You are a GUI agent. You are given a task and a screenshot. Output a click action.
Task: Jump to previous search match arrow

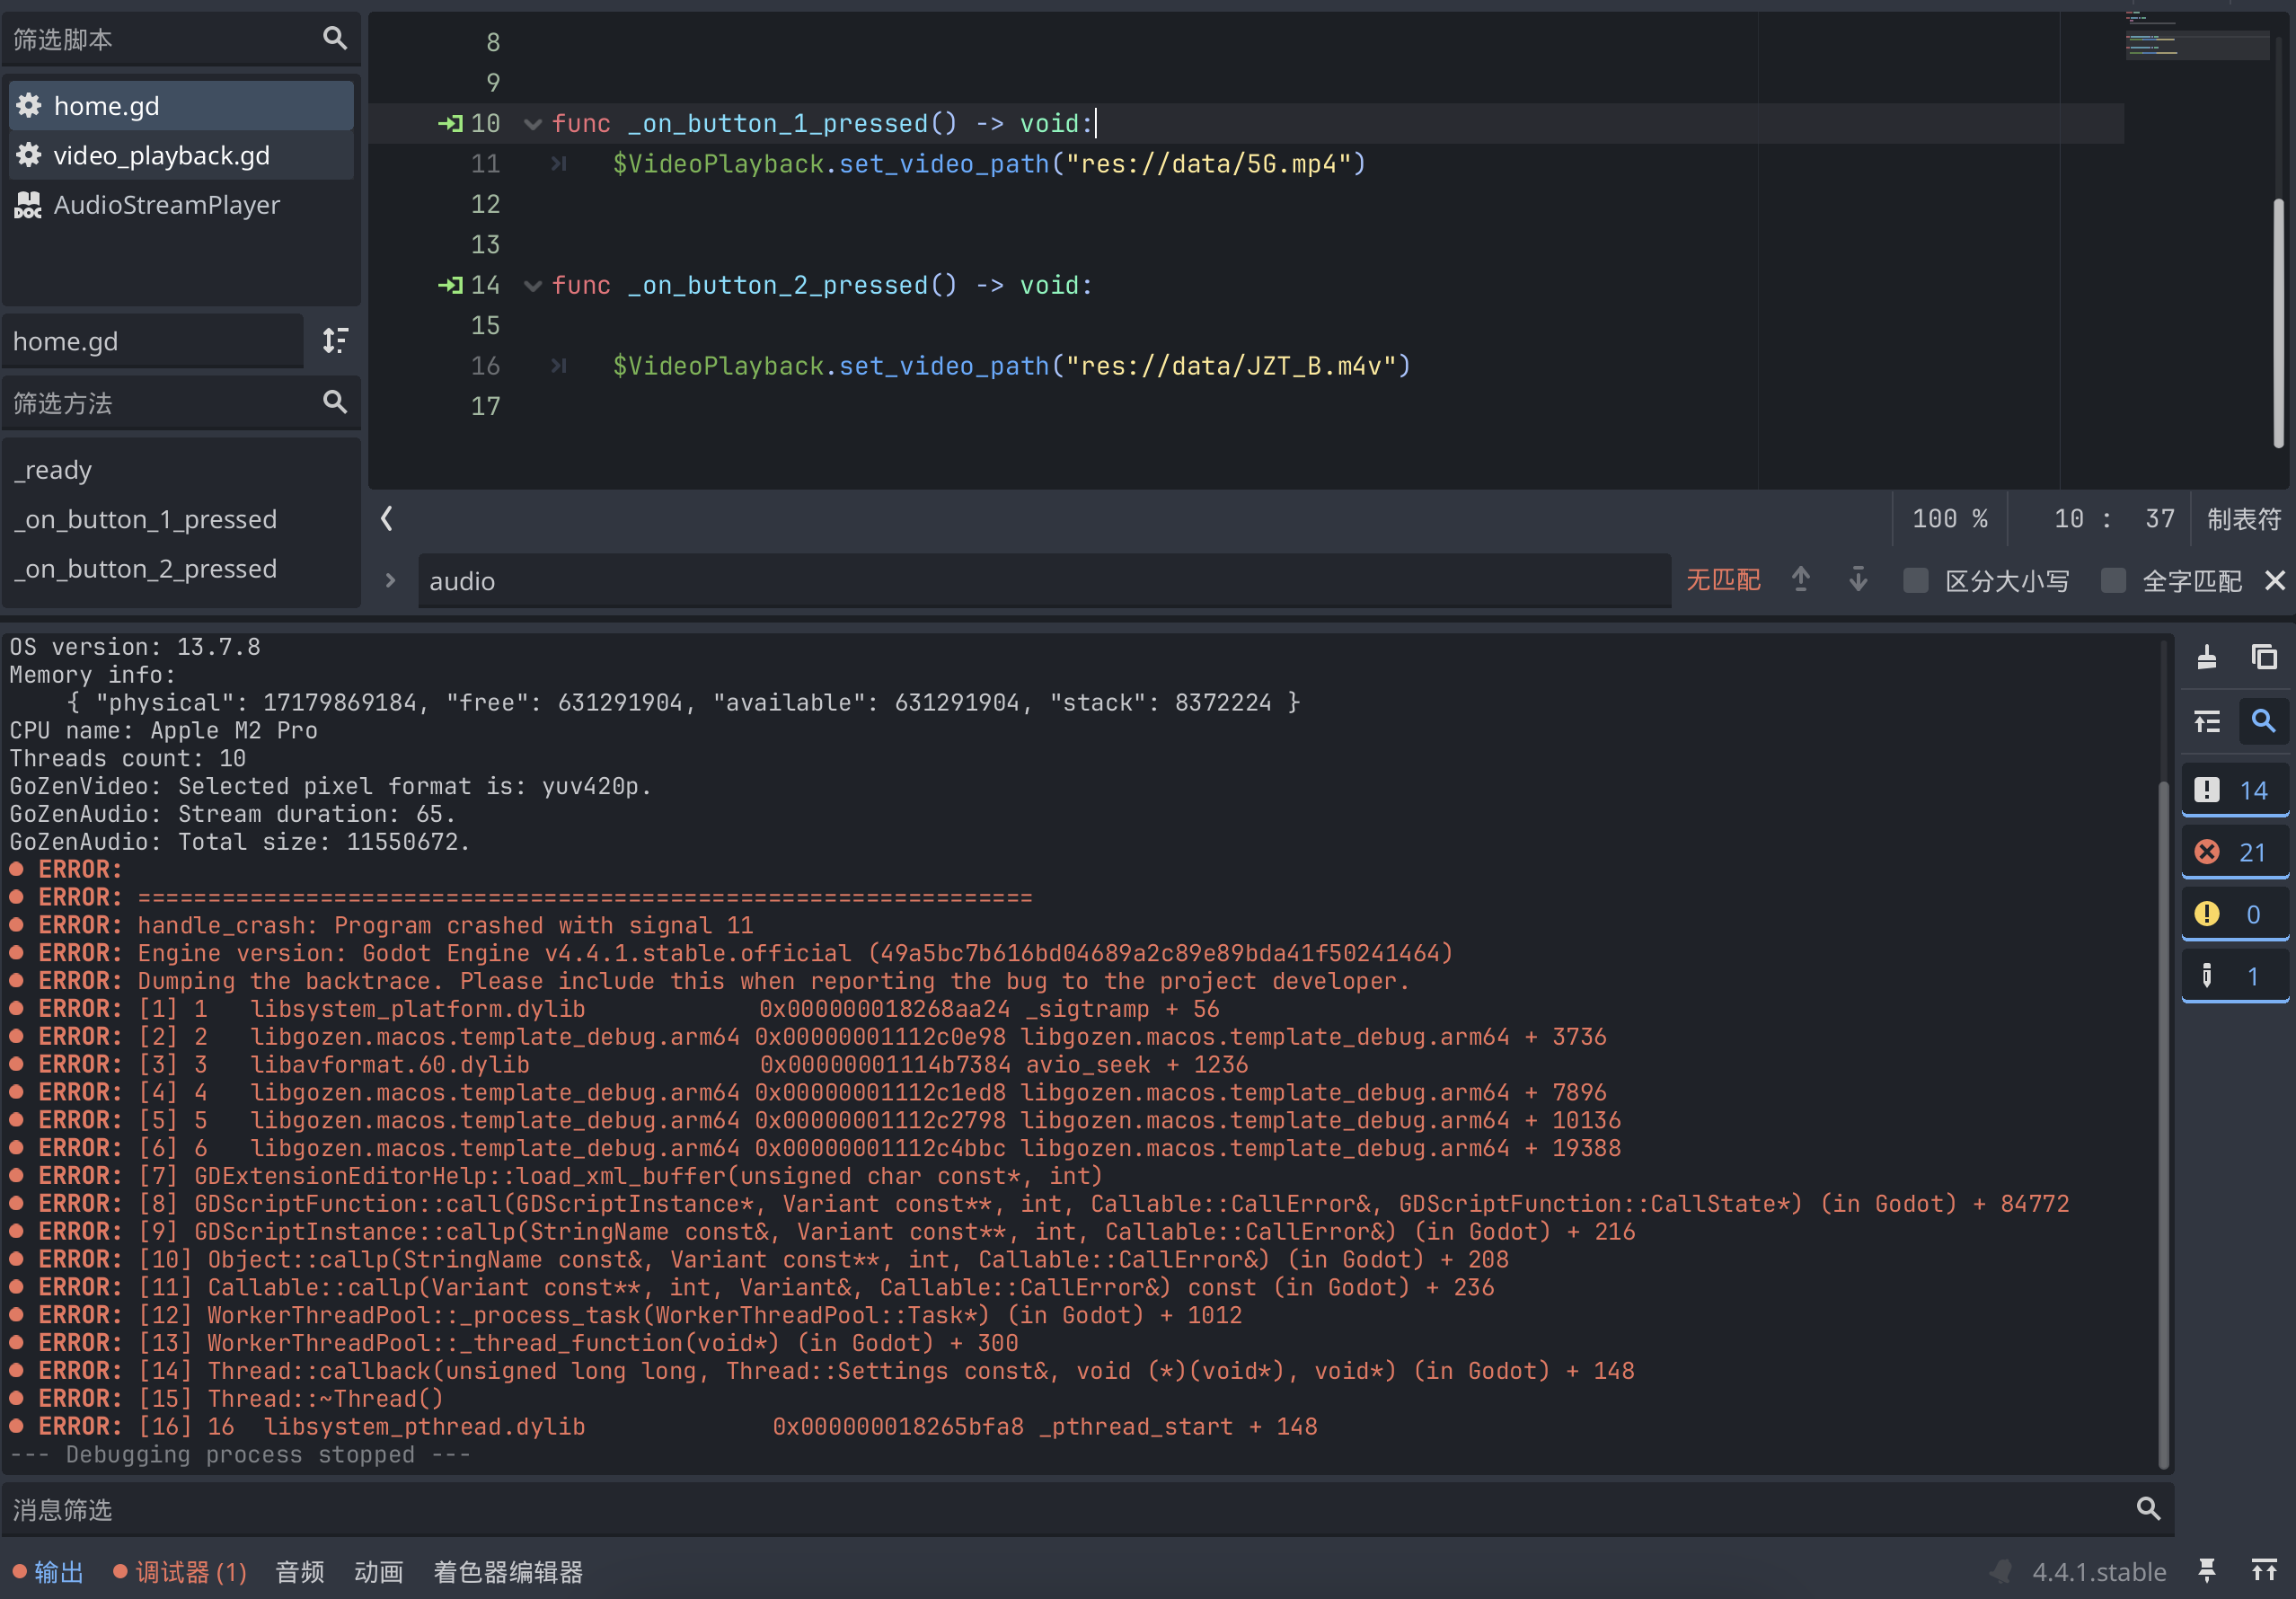coord(1800,580)
